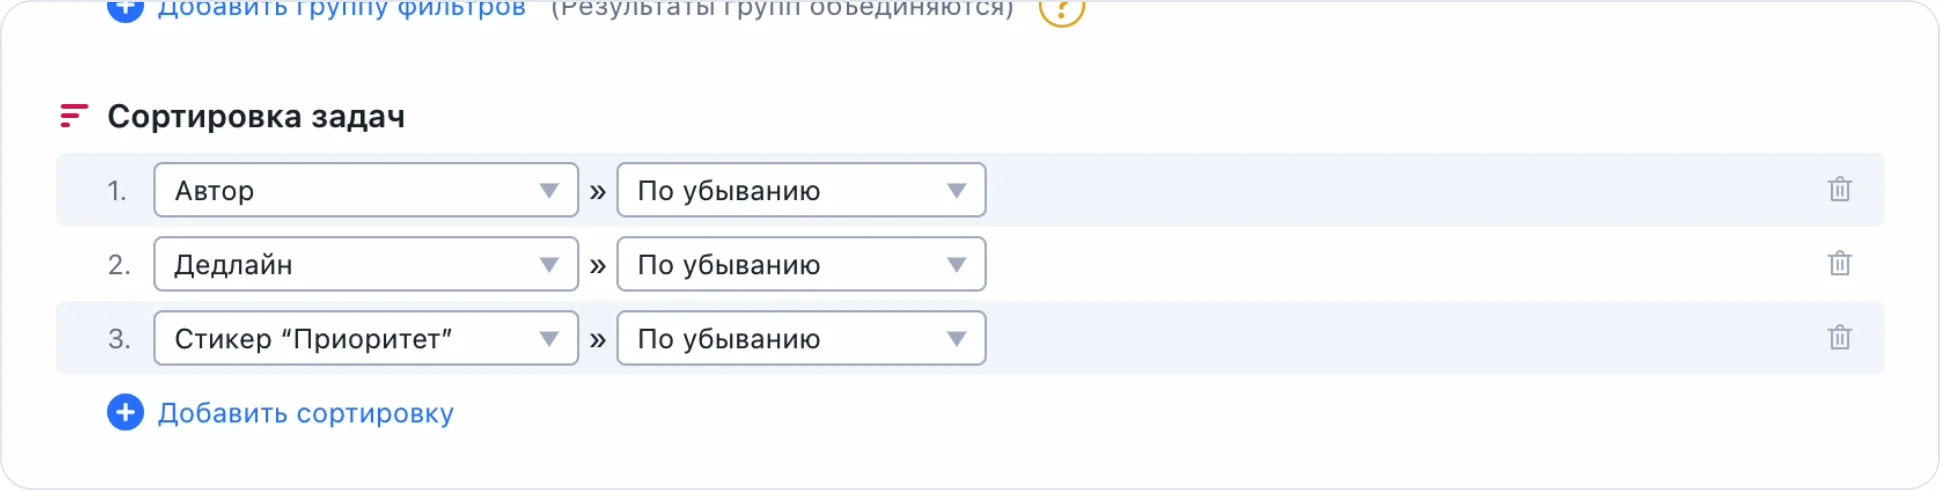
Task: Click row number 3 in sorting list
Action: [x=119, y=339]
